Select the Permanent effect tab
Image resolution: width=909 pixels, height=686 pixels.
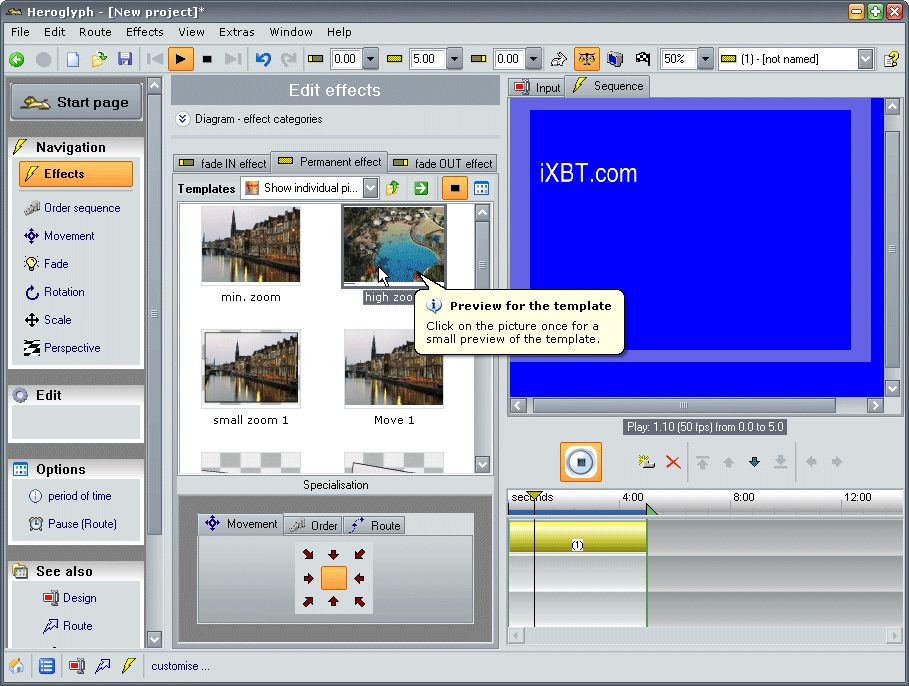click(x=329, y=162)
